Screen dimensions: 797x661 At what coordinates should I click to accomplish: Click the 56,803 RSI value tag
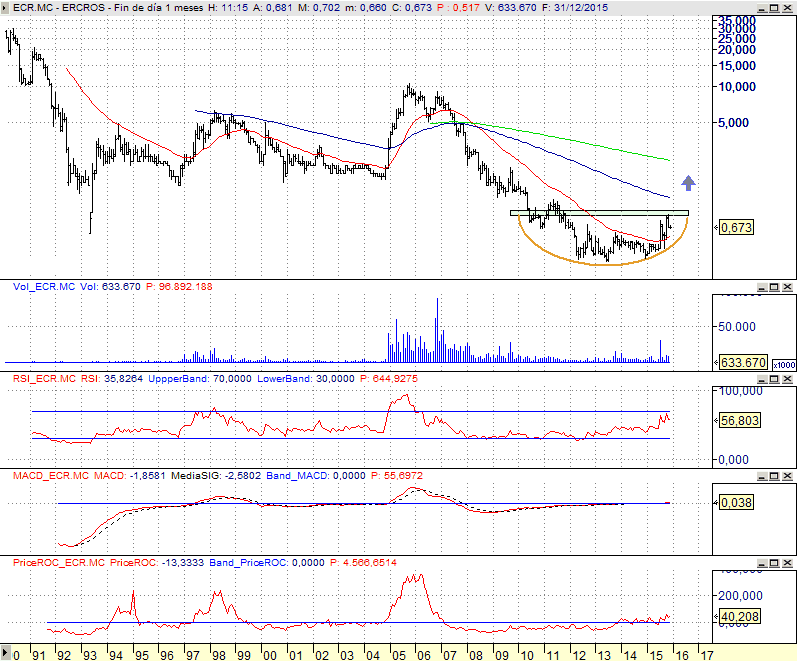coord(739,422)
